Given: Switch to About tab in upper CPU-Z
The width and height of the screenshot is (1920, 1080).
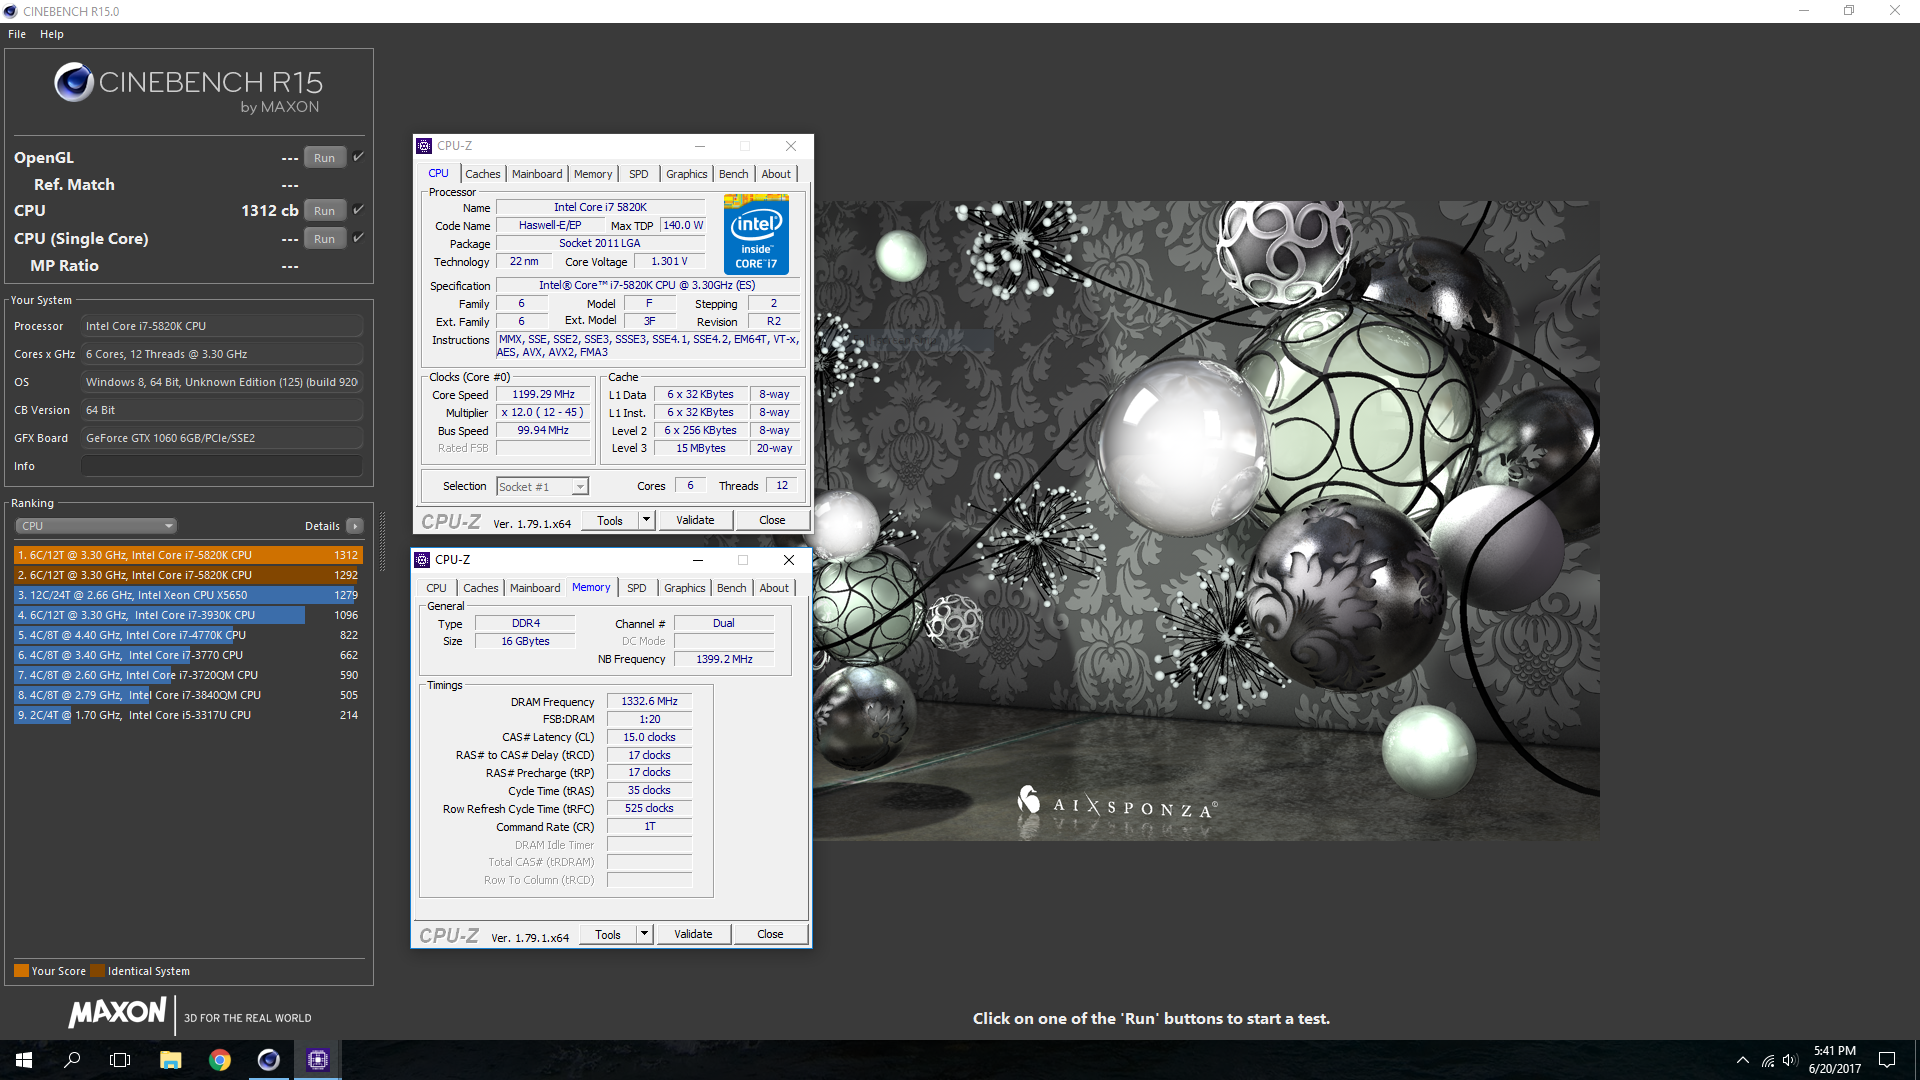Looking at the screenshot, I should click(776, 174).
